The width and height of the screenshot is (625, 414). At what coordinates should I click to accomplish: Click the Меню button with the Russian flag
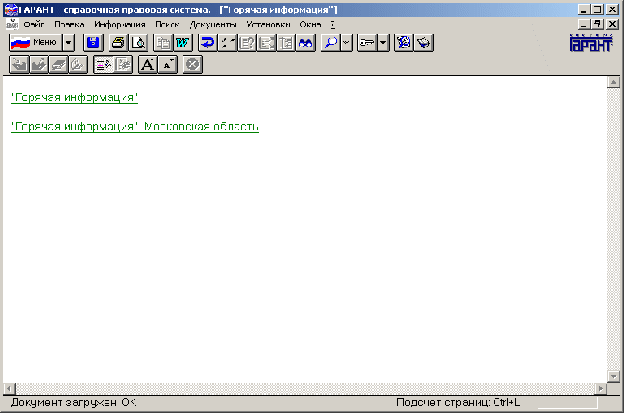[x=35, y=42]
